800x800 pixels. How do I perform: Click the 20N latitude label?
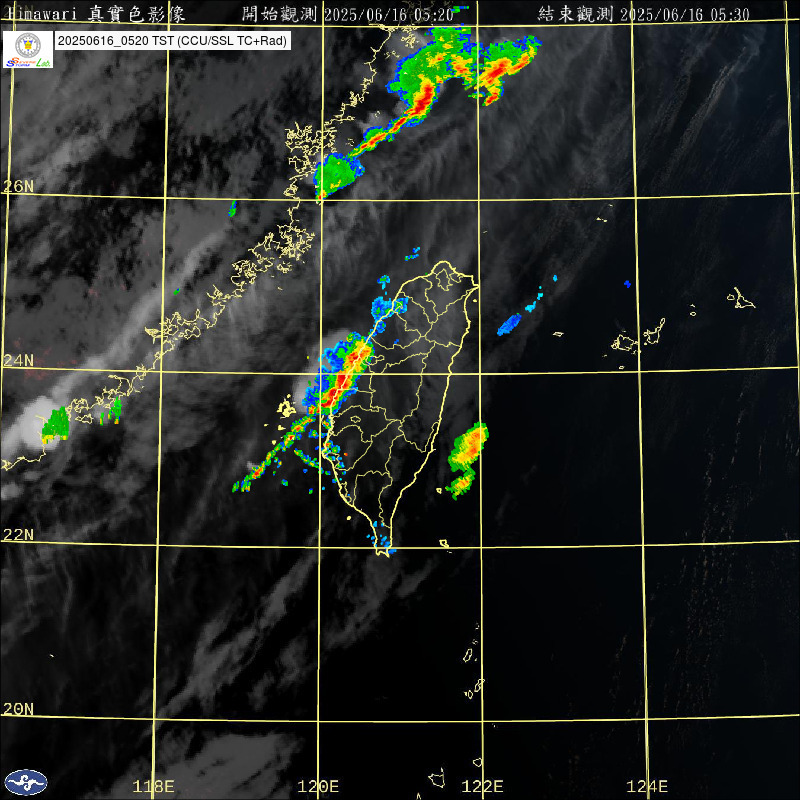(x=18, y=709)
